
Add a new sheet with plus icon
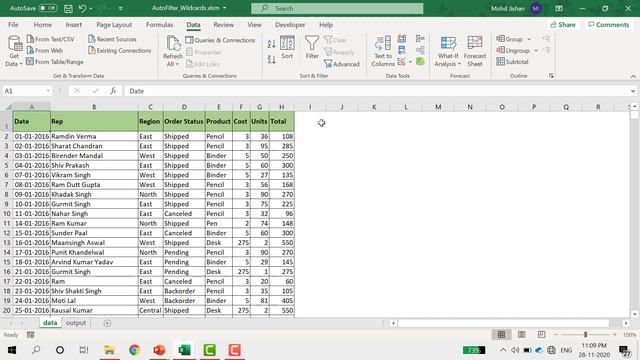pyautogui.click(x=107, y=323)
